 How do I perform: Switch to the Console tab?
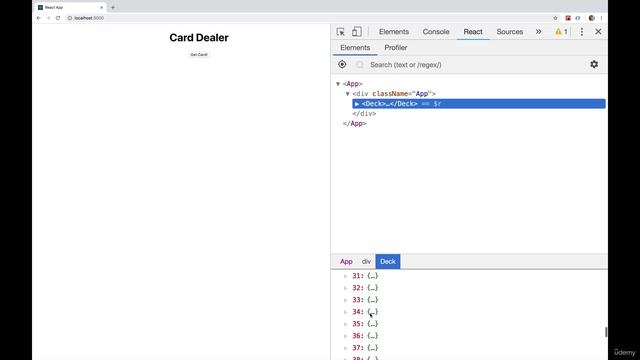436,32
